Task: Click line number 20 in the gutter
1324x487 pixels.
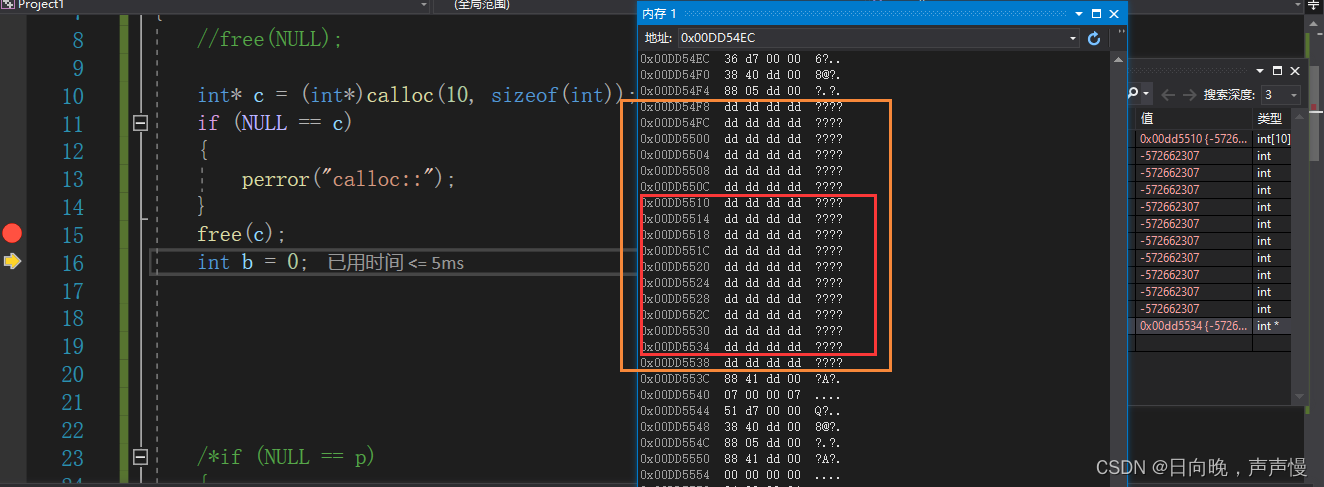Action: coord(72,374)
